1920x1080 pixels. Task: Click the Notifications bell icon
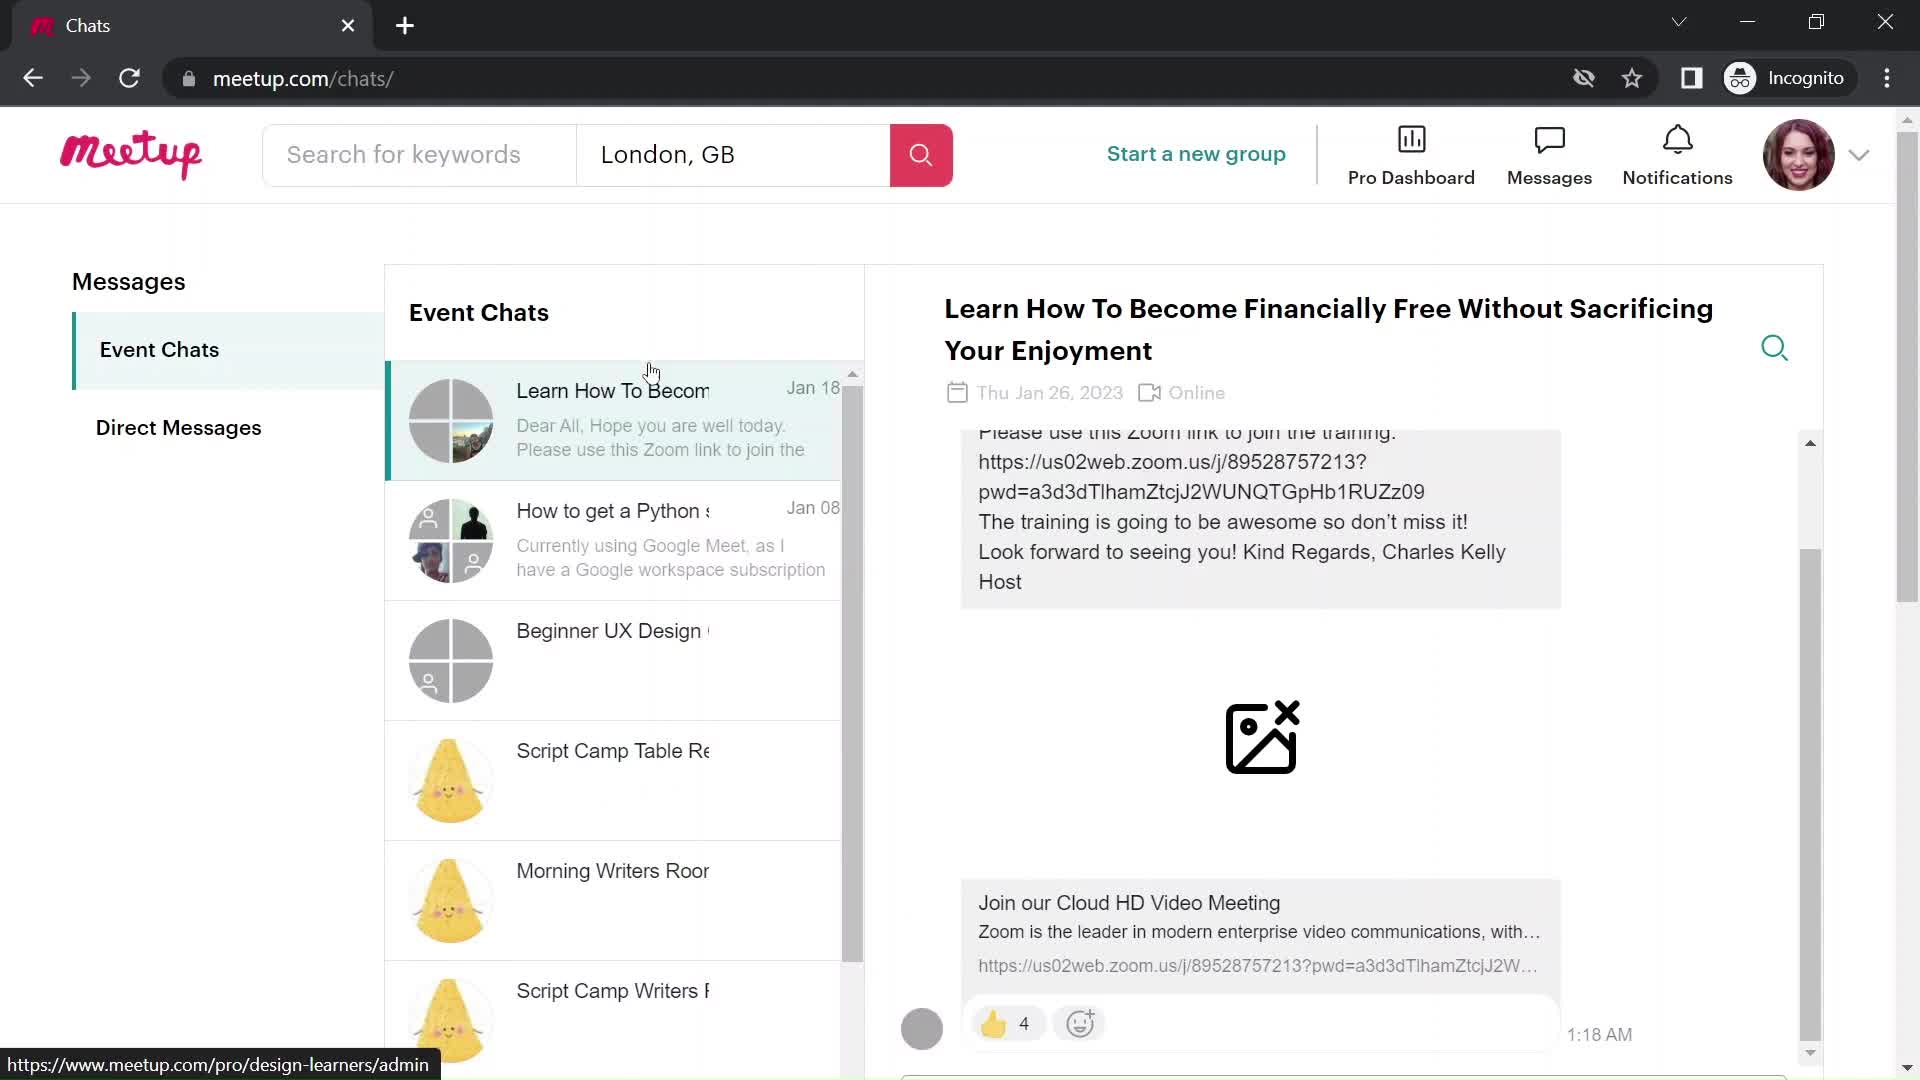tap(1676, 141)
